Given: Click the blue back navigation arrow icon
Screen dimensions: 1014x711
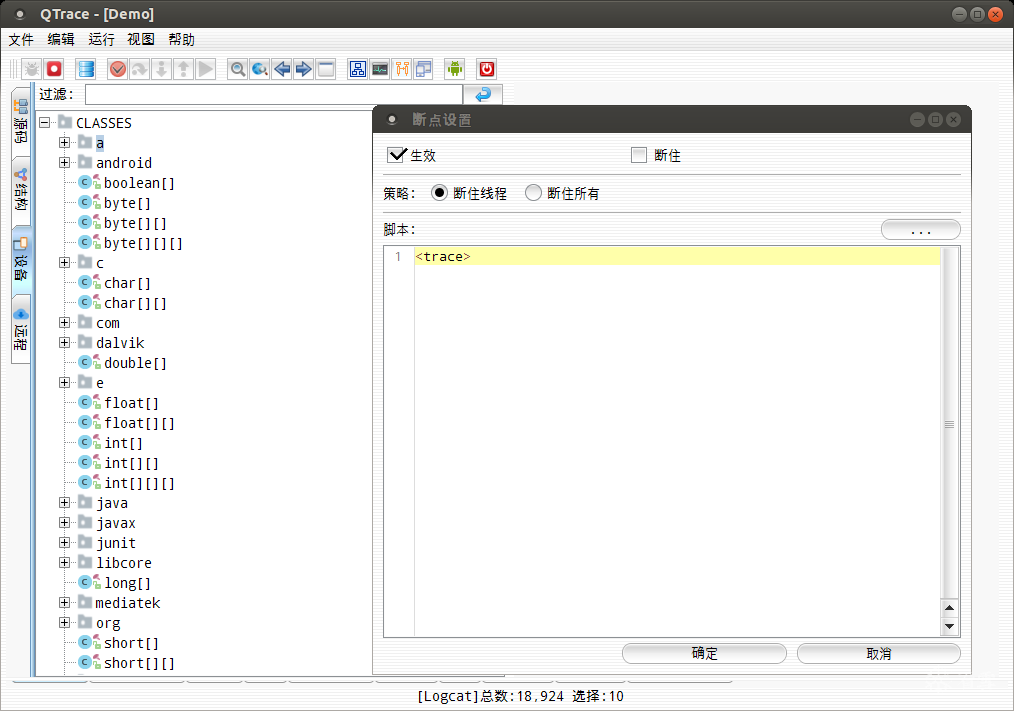Looking at the screenshot, I should coord(282,69).
